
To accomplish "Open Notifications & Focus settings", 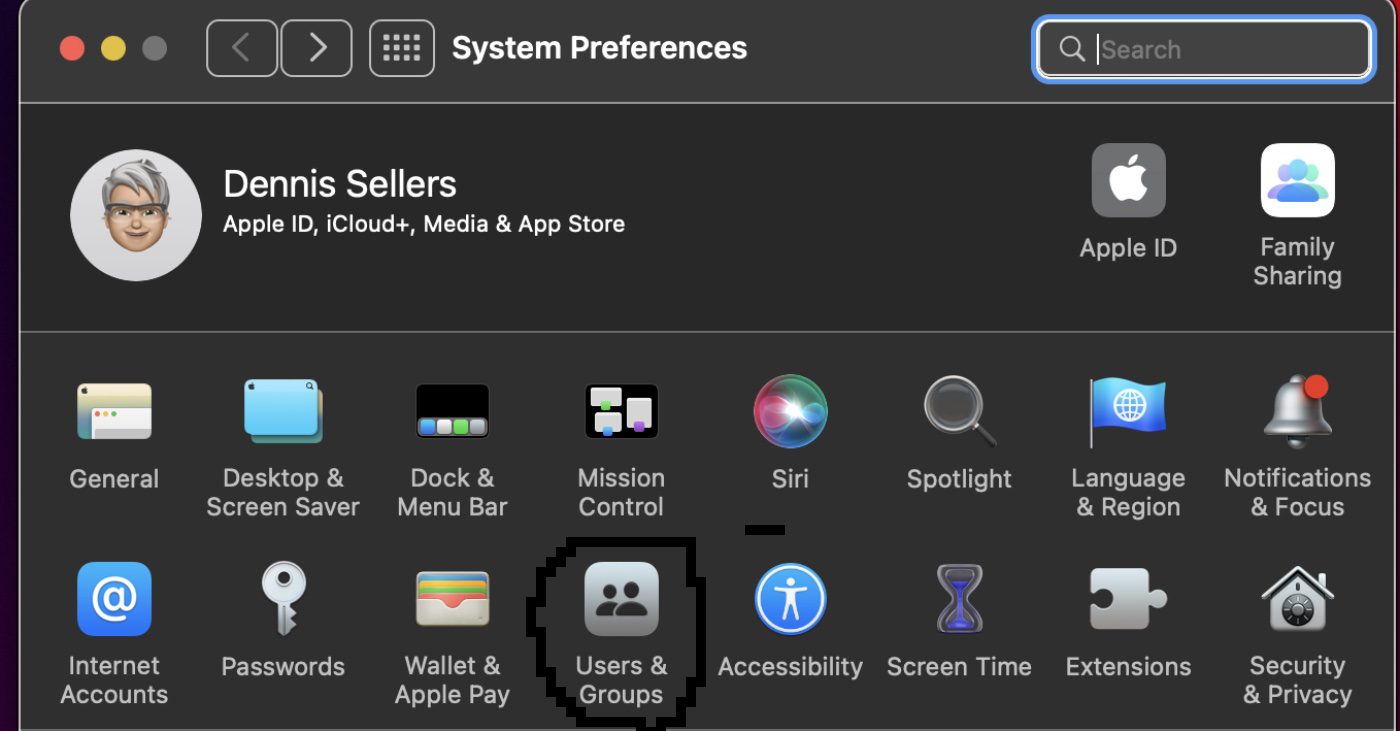I will pos(1297,411).
